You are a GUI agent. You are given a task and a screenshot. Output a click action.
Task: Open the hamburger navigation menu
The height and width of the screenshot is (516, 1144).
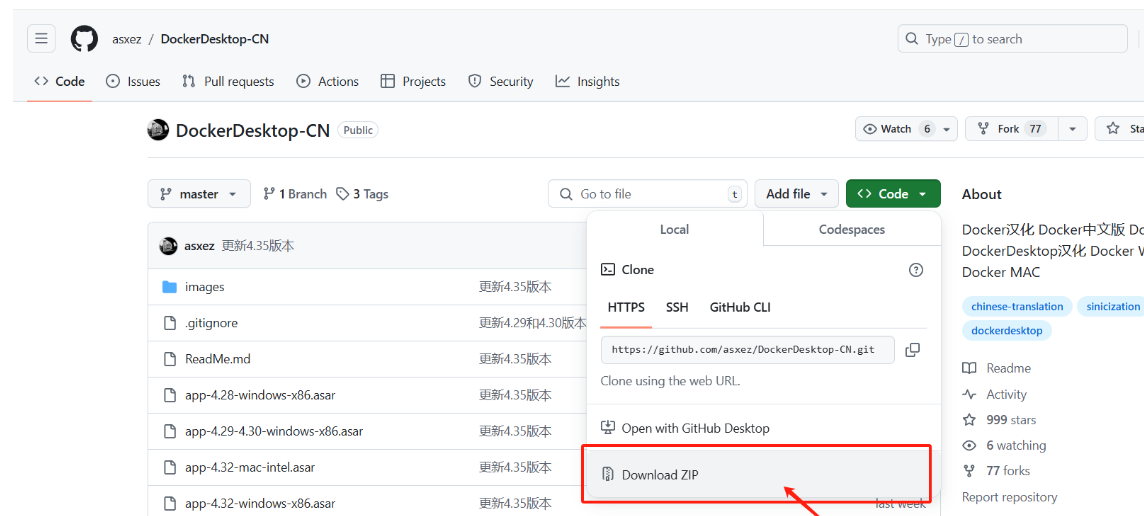coord(41,39)
